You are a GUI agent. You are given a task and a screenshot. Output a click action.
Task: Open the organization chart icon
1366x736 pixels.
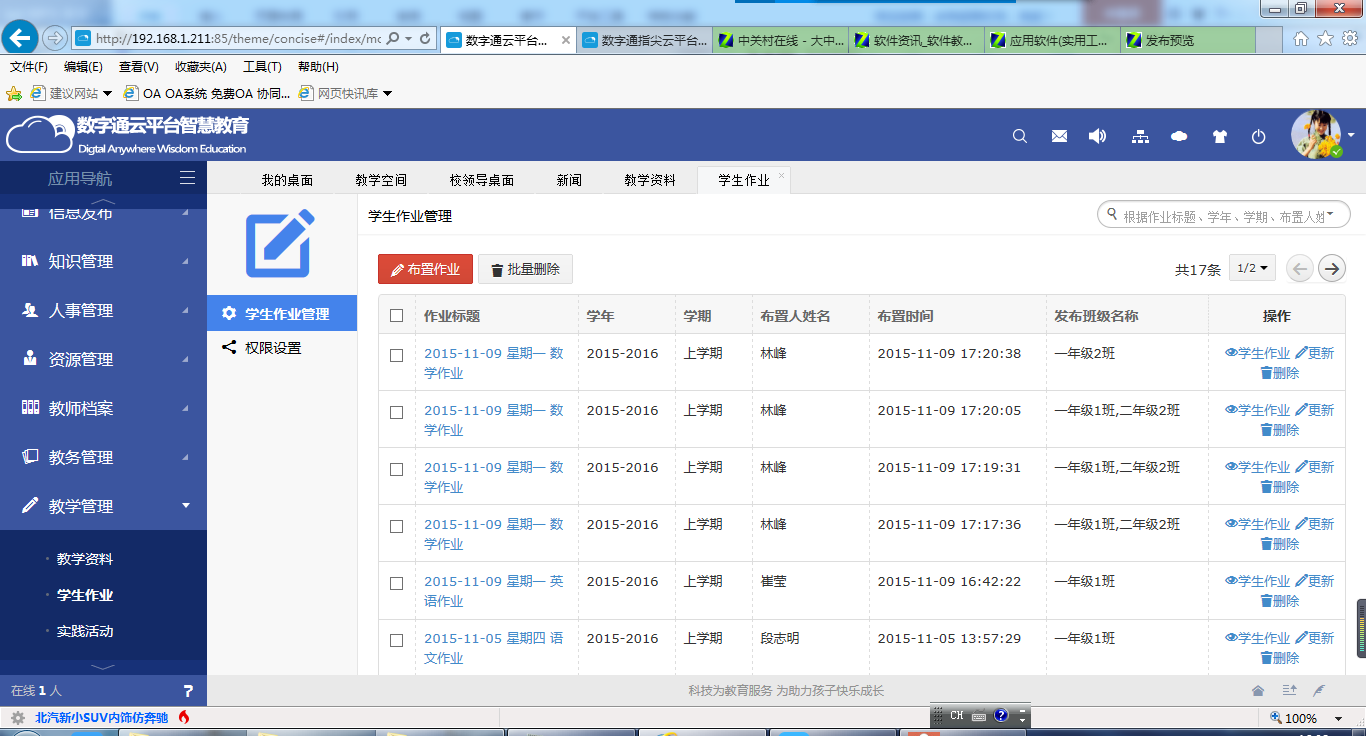1140,137
